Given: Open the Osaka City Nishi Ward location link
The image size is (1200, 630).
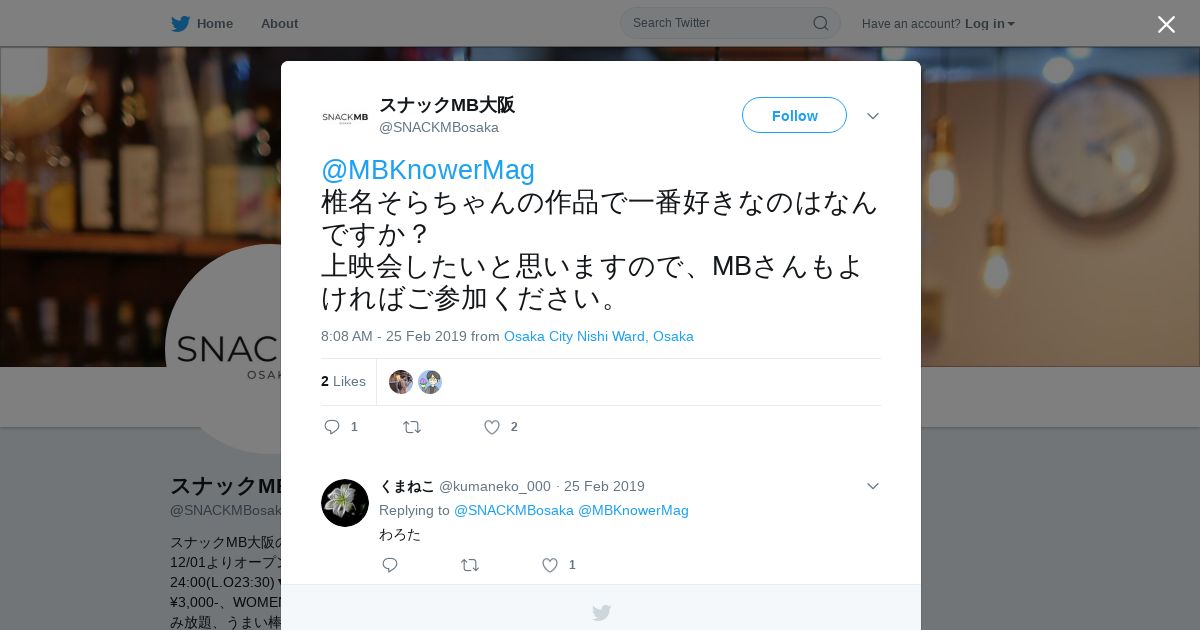Looking at the screenshot, I should pyautogui.click(x=598, y=336).
